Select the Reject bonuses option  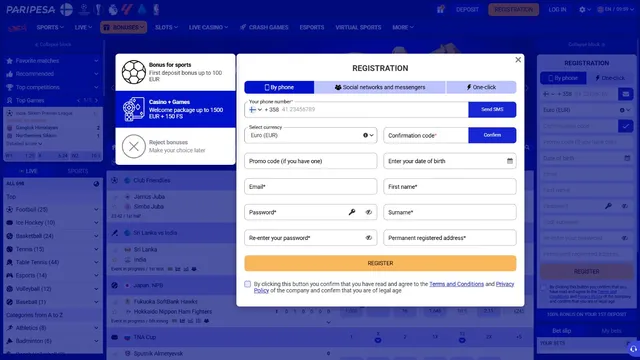coord(175,146)
